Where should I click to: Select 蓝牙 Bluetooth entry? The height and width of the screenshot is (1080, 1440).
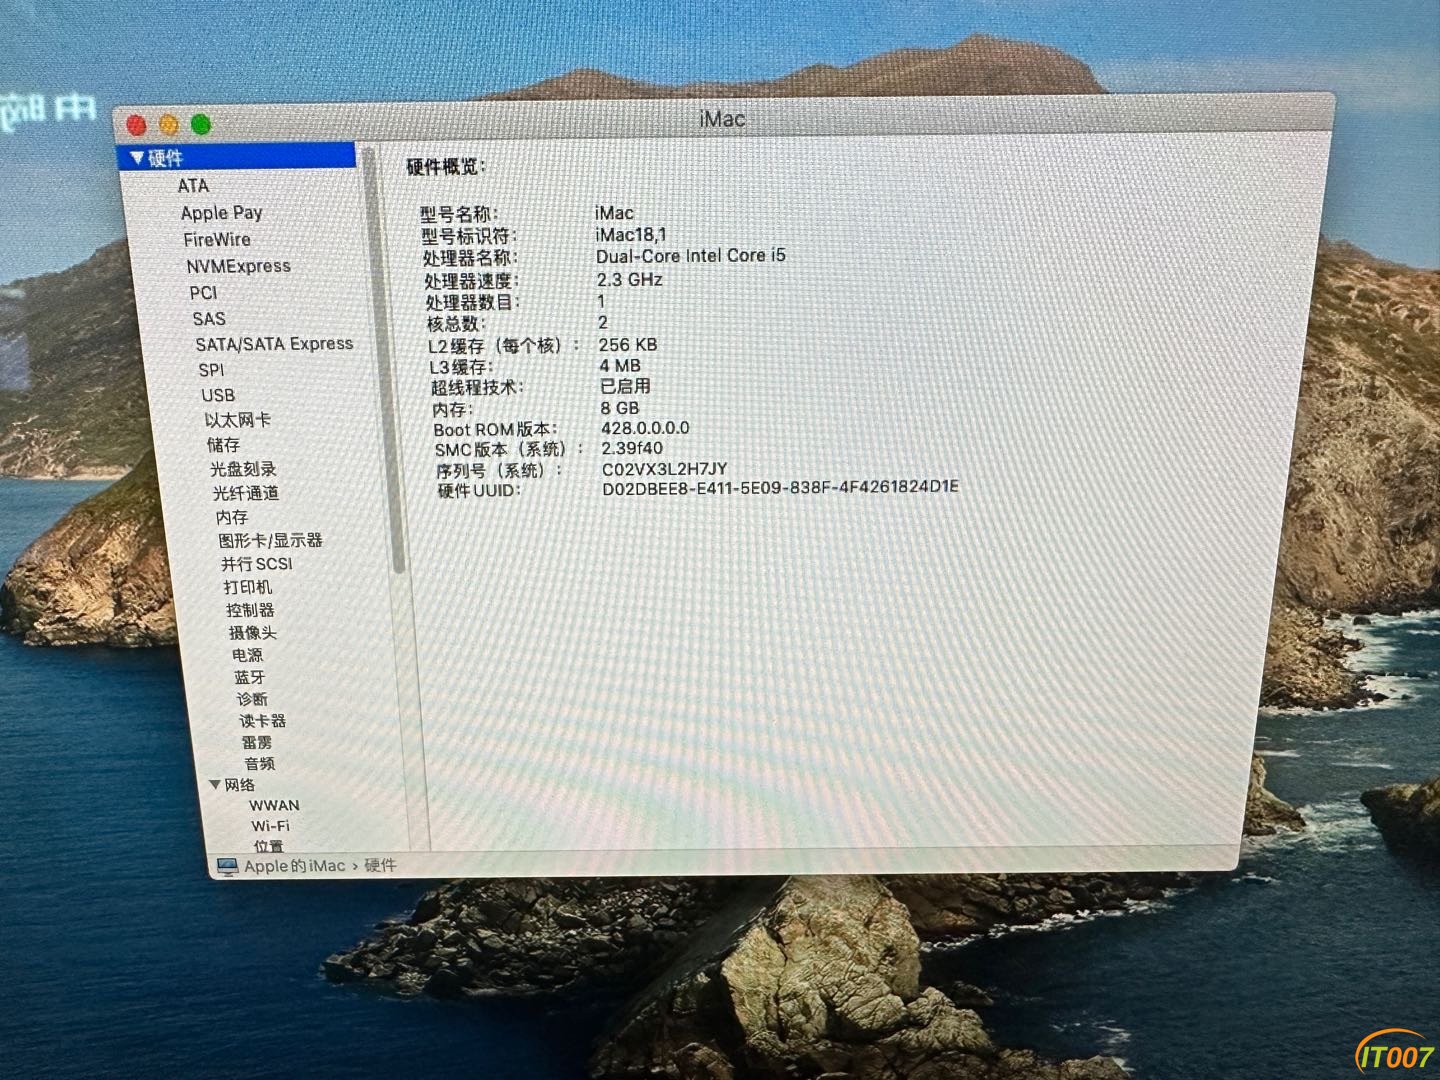[x=249, y=677]
